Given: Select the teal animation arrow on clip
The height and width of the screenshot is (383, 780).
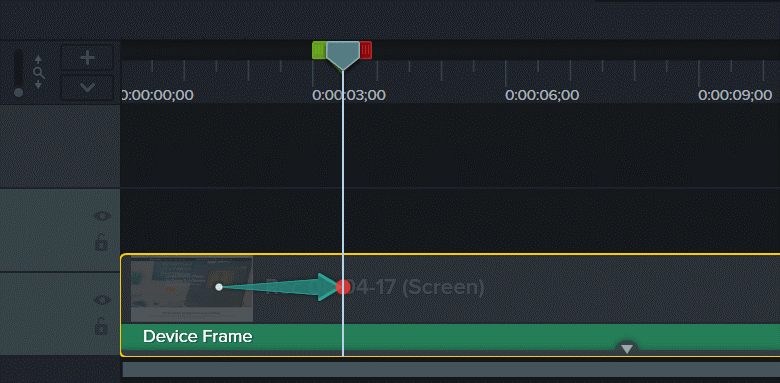Looking at the screenshot, I should [279, 287].
